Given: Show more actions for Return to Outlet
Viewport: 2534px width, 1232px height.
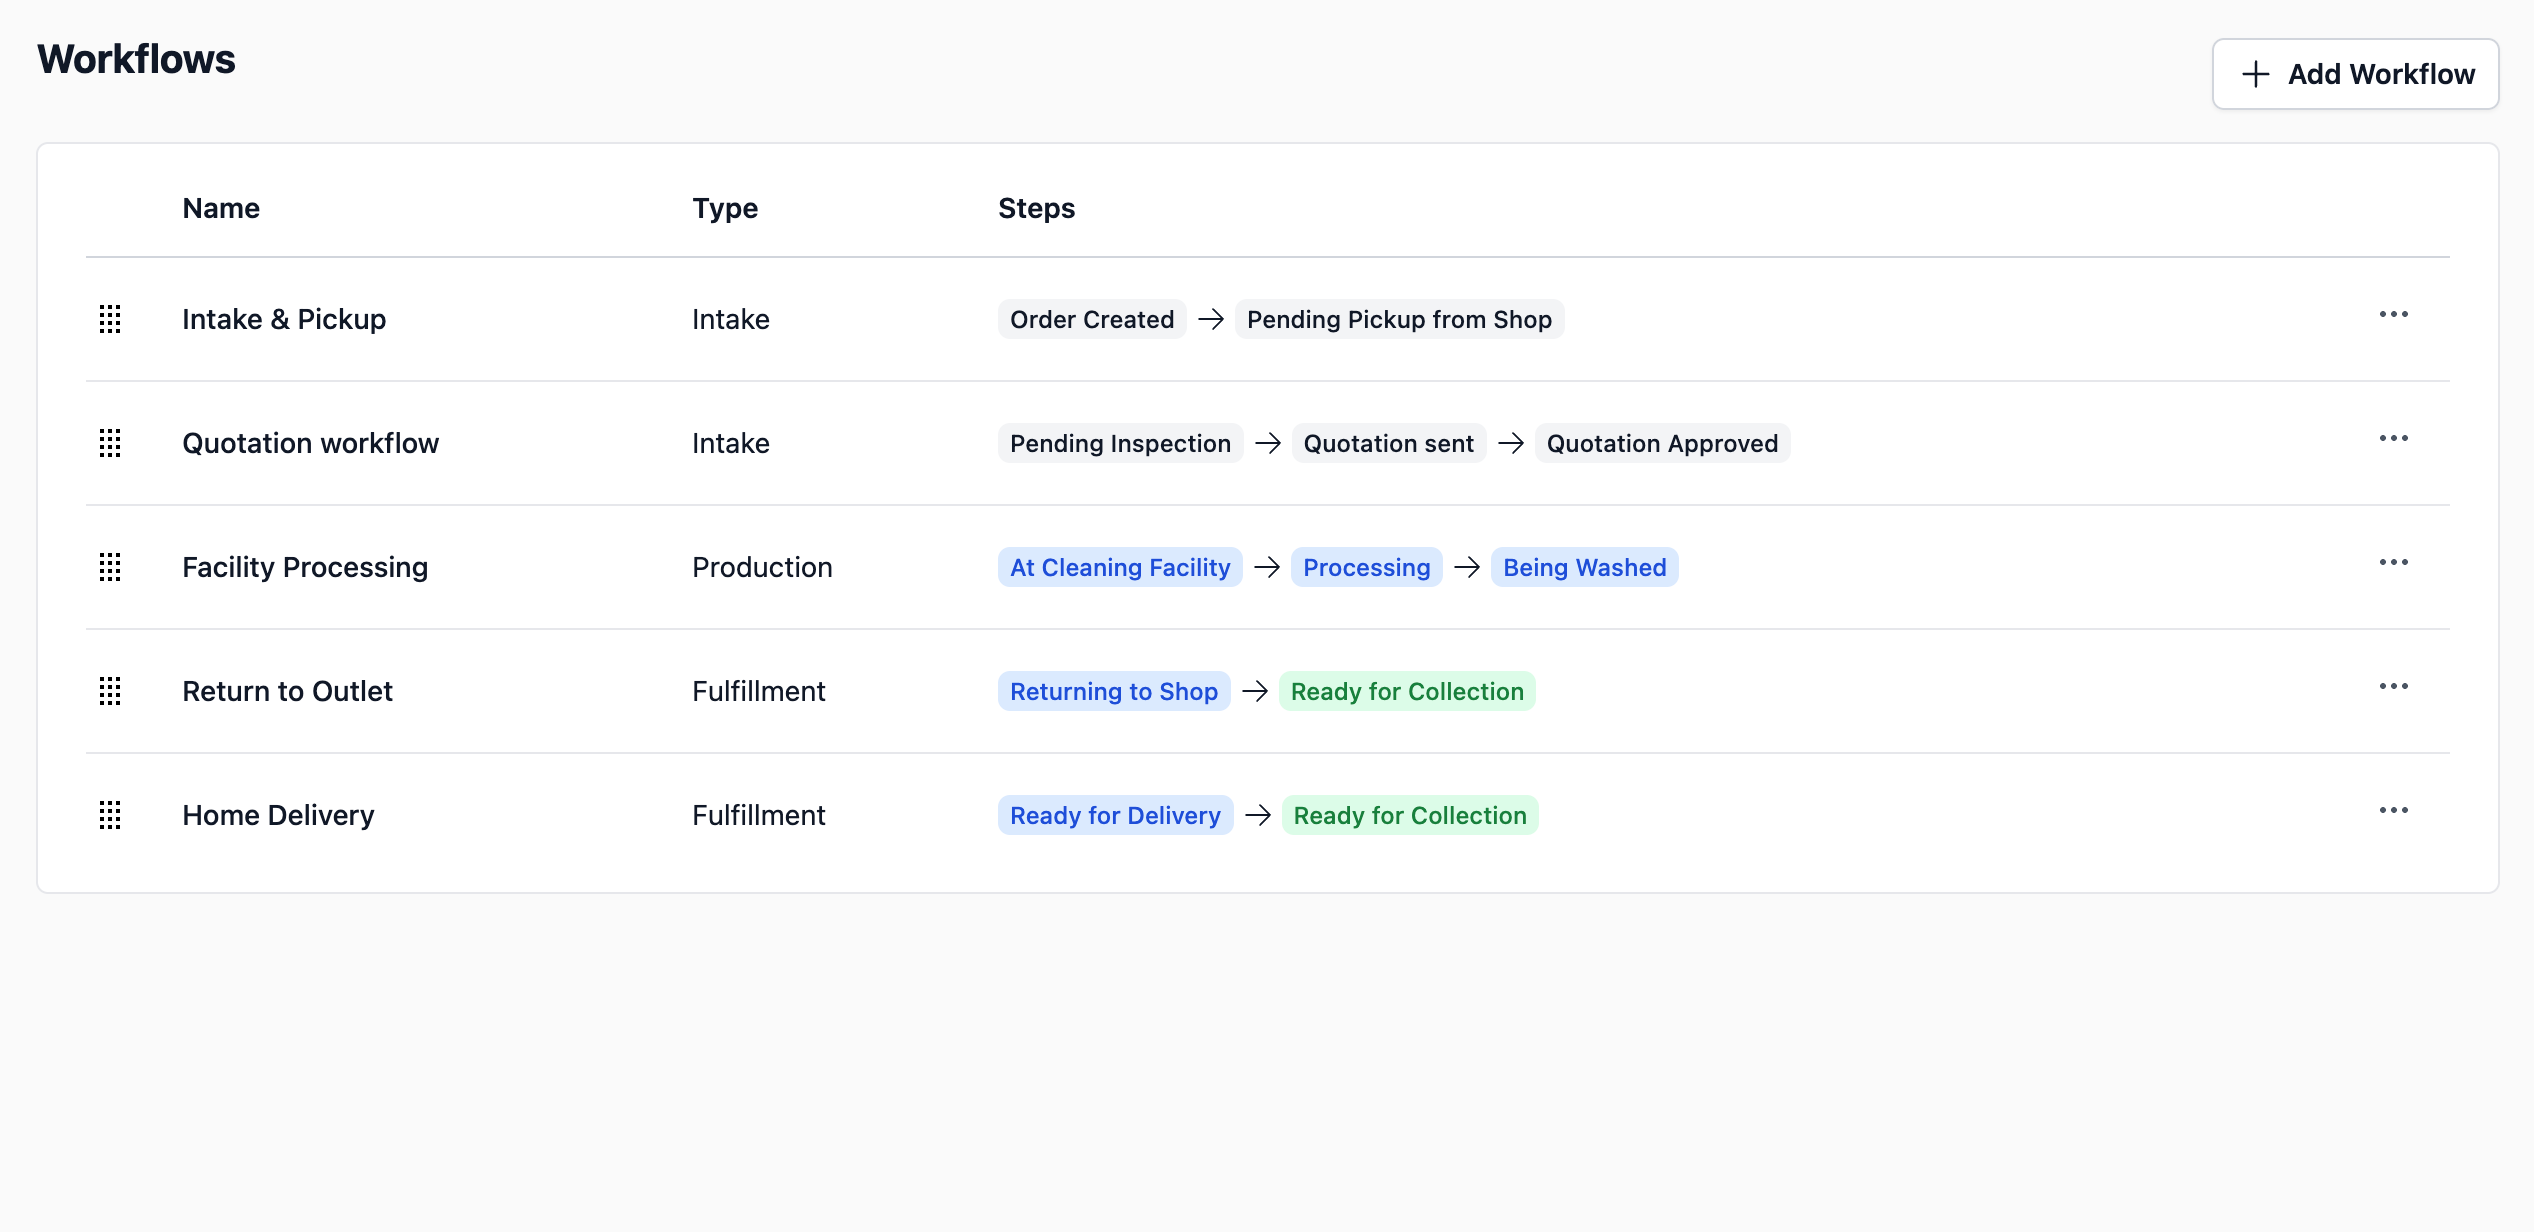Looking at the screenshot, I should point(2393,687).
